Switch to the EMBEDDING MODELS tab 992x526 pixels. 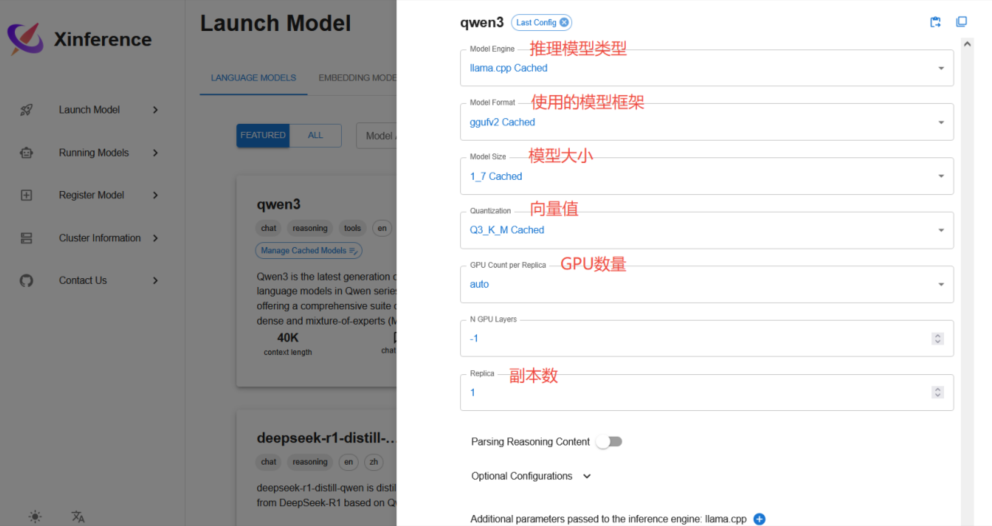[x=357, y=78]
